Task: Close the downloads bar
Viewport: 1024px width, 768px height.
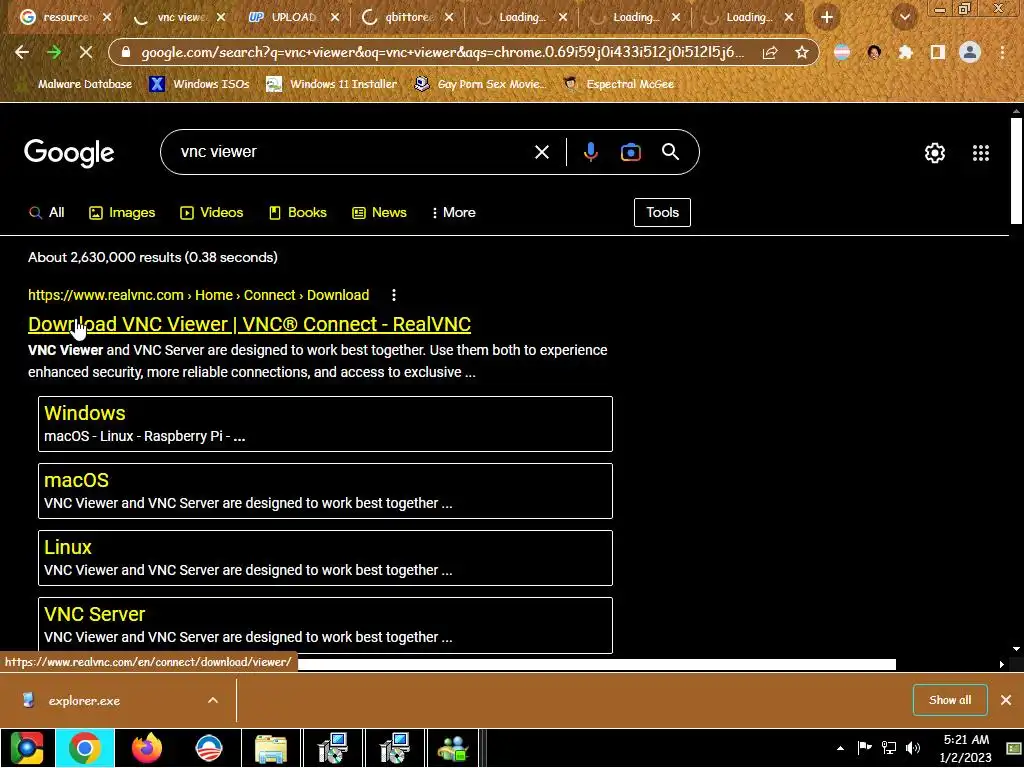Action: coord(1006,700)
